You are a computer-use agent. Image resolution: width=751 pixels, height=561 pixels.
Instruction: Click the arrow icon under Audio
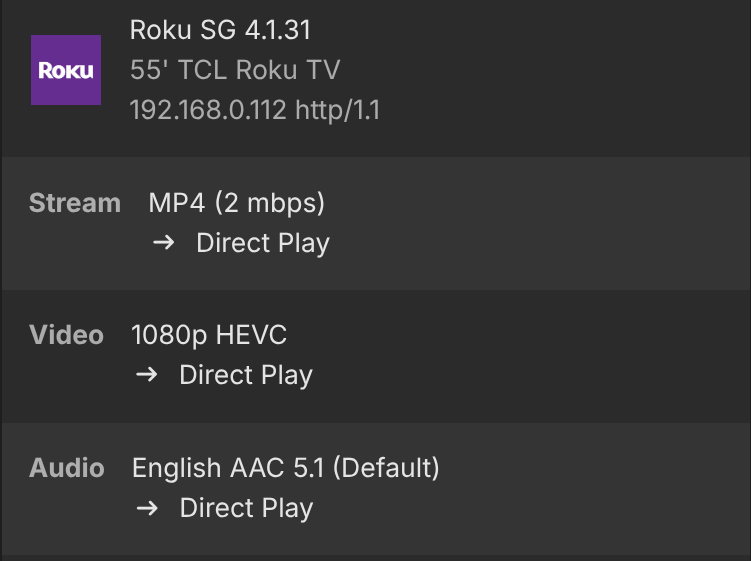(x=147, y=507)
